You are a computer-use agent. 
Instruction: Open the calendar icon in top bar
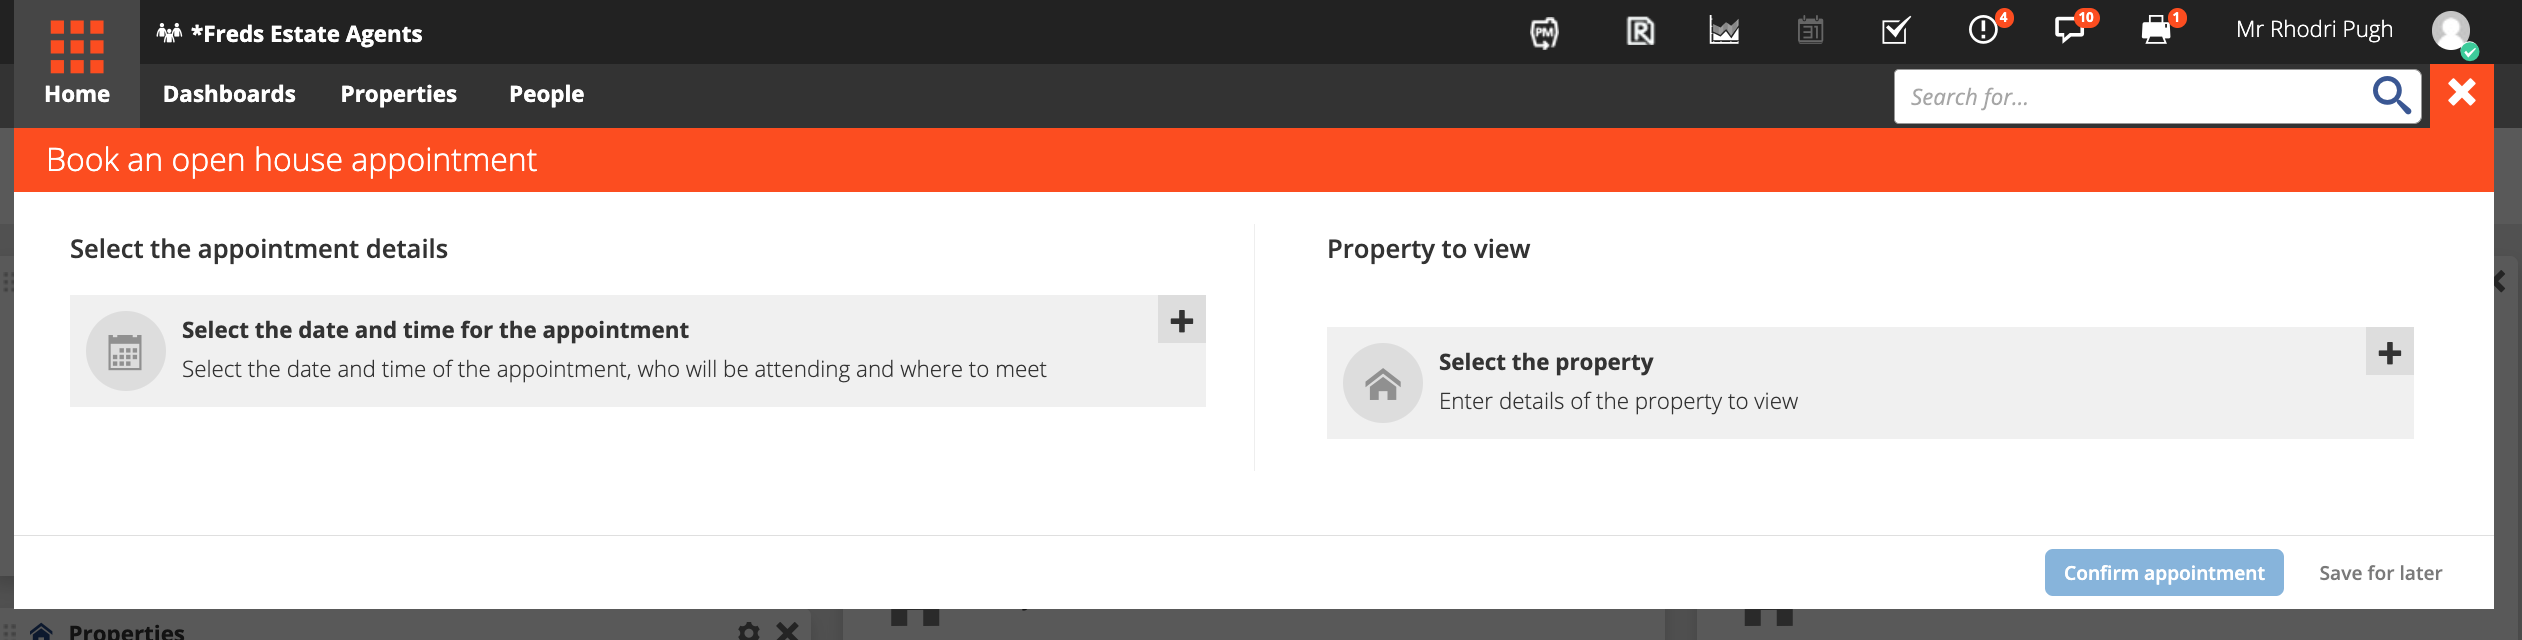point(1810,31)
